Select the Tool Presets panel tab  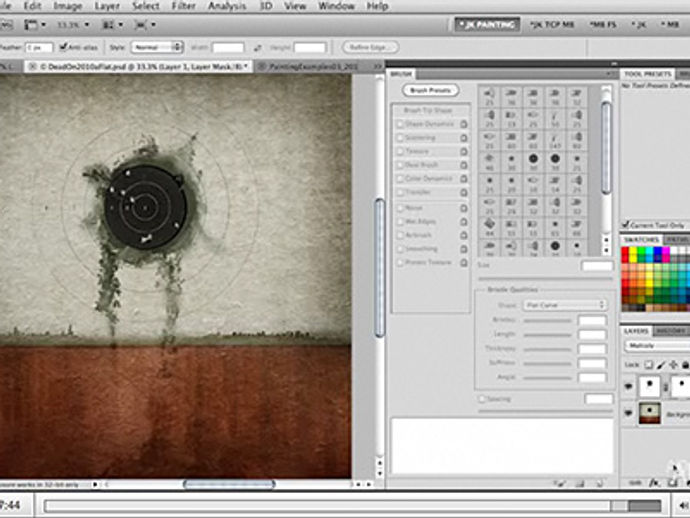(x=647, y=74)
